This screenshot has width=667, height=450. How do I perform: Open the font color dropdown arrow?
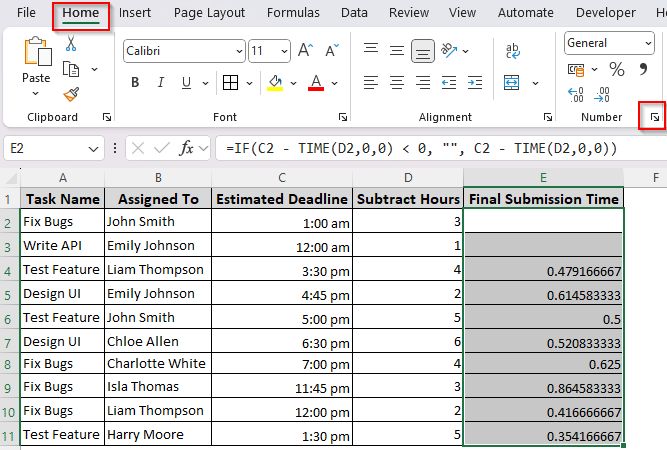(x=334, y=83)
